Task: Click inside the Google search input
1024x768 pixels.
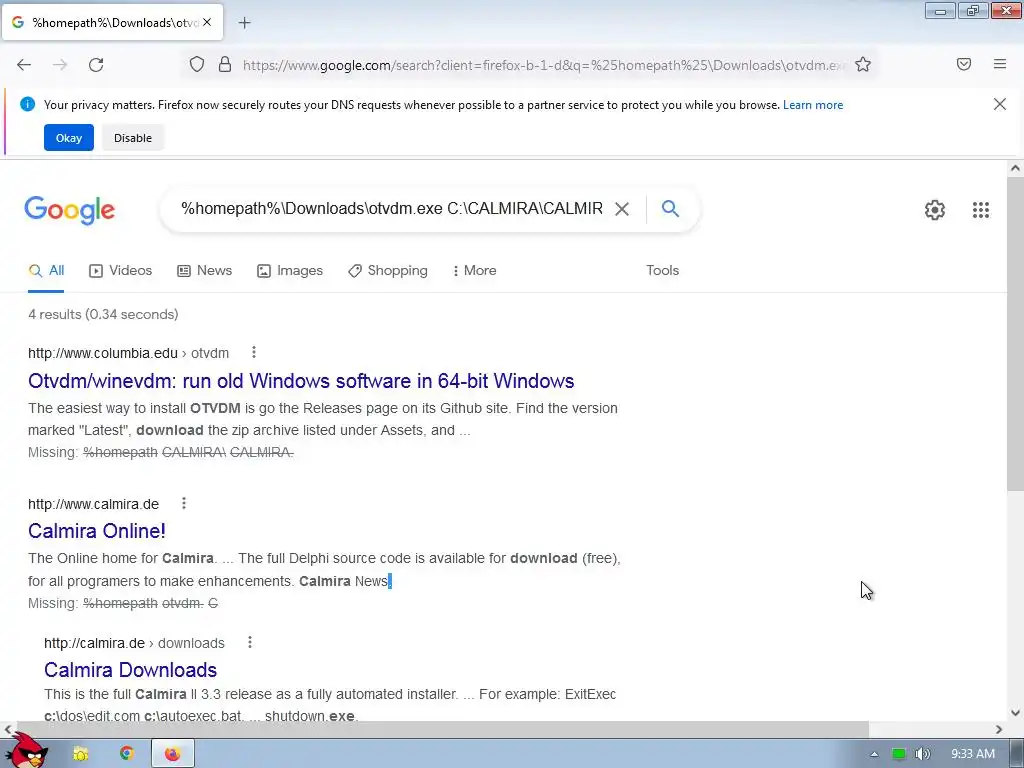Action: point(392,209)
